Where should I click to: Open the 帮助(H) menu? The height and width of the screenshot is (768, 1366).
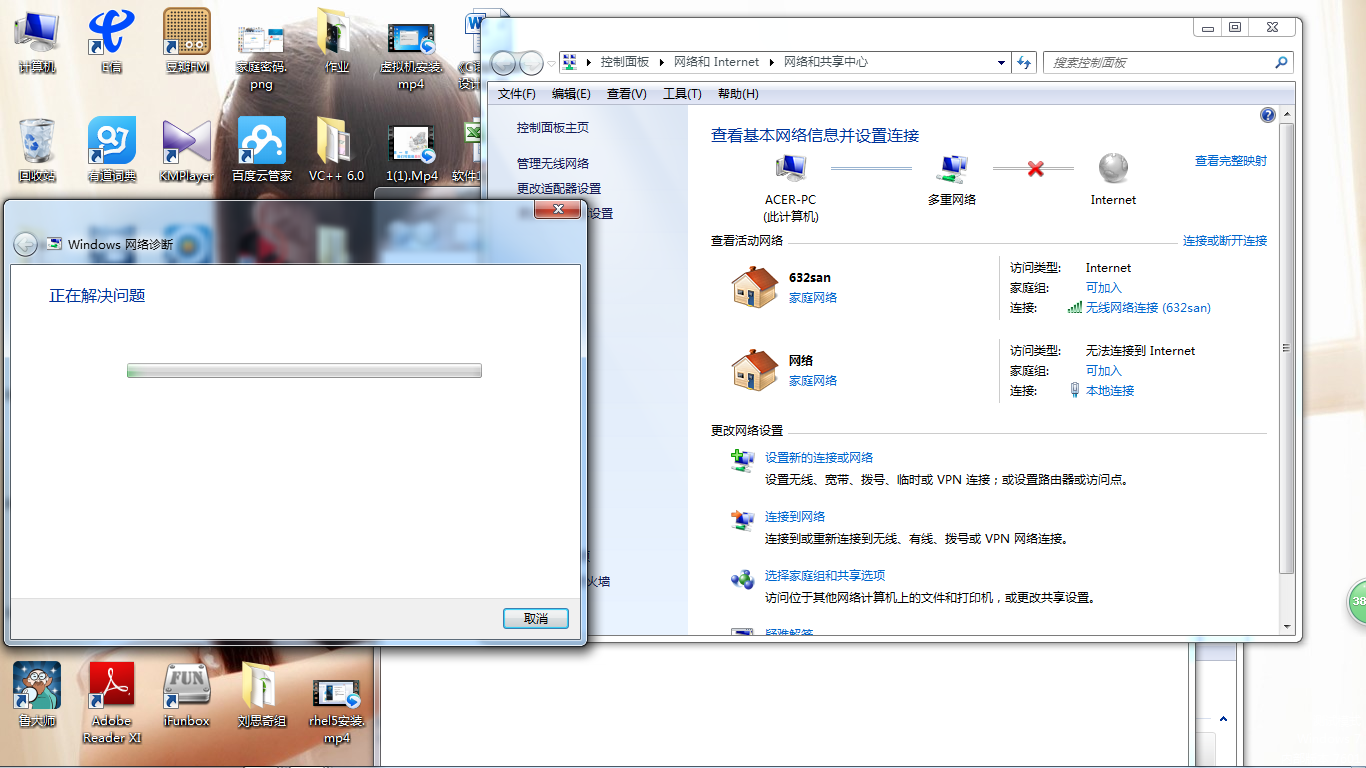(738, 94)
